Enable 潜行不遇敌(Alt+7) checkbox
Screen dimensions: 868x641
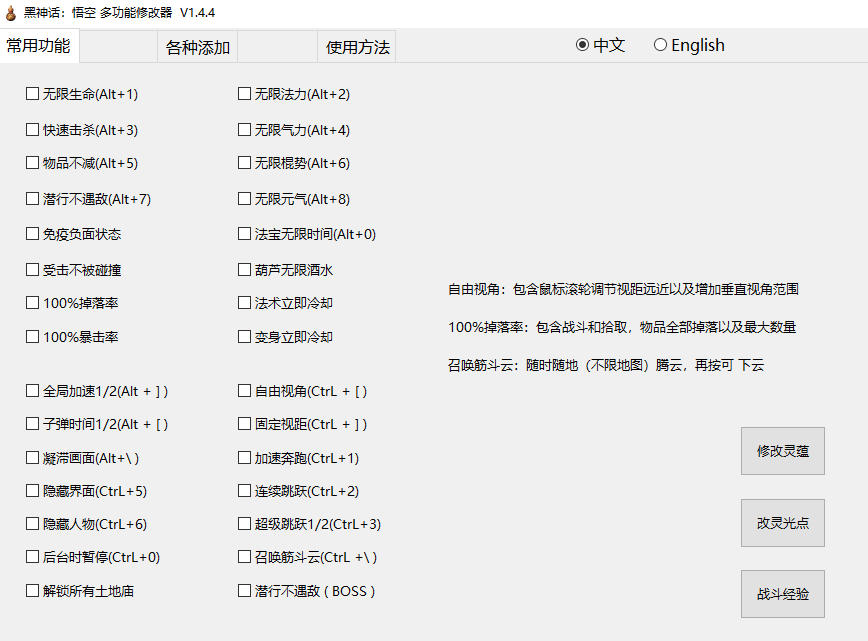pyautogui.click(x=33, y=199)
